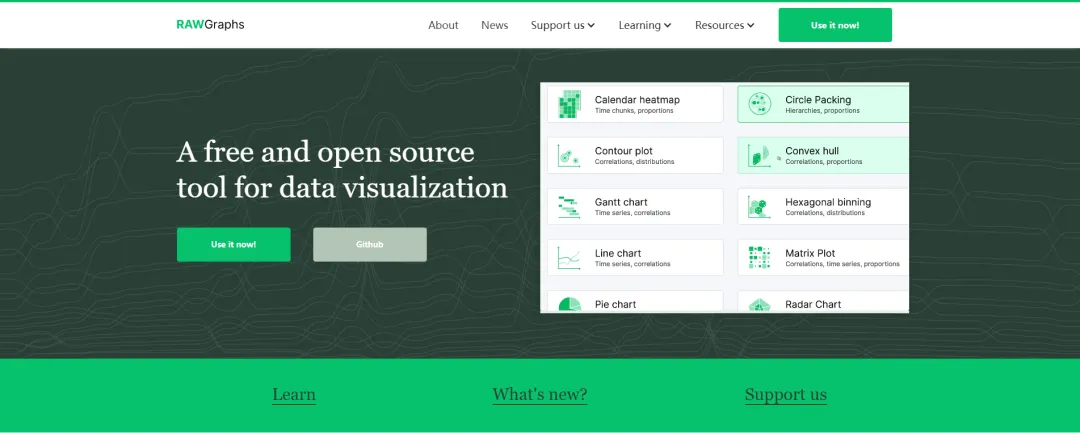Click the Gantt chart icon
The image size is (1080, 433).
[569, 207]
